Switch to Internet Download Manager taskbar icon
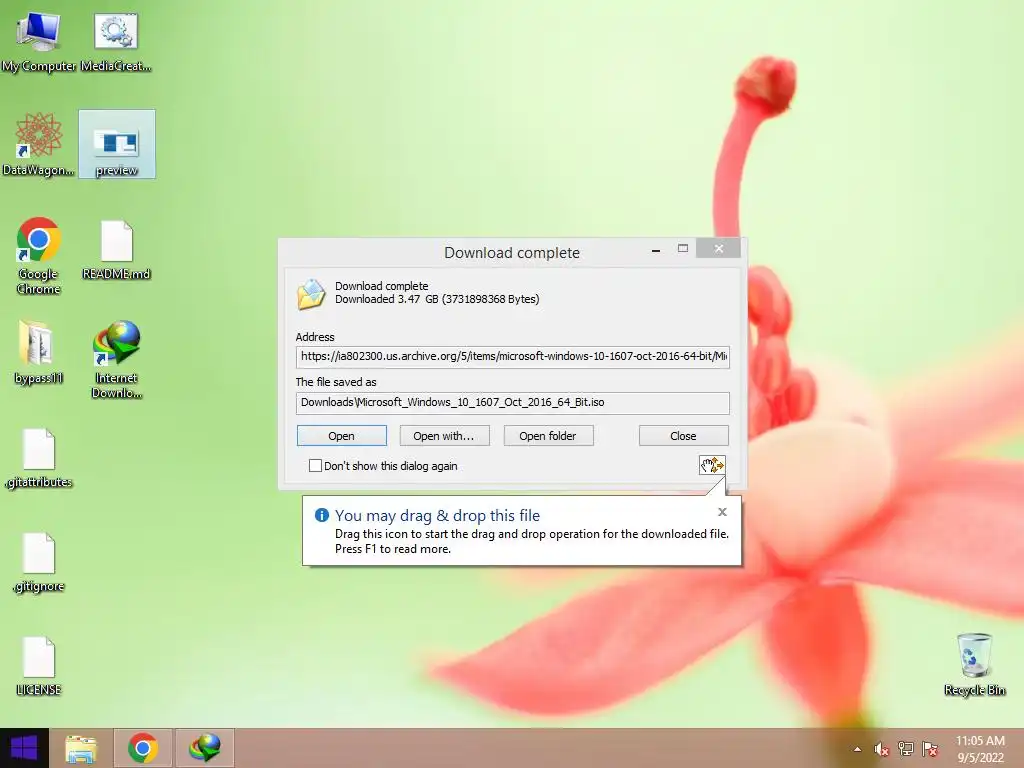Image resolution: width=1024 pixels, height=768 pixels. tap(204, 748)
